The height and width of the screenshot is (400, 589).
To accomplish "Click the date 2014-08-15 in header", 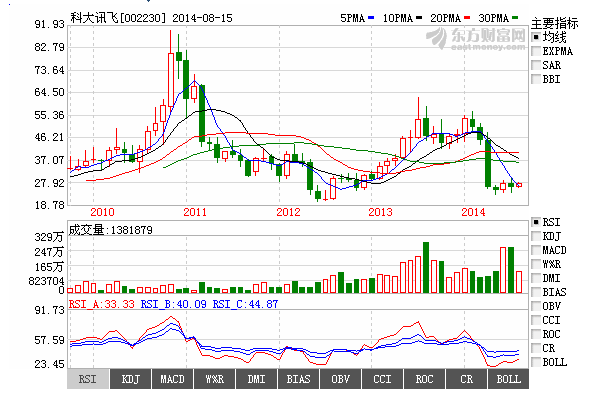I will click(202, 18).
